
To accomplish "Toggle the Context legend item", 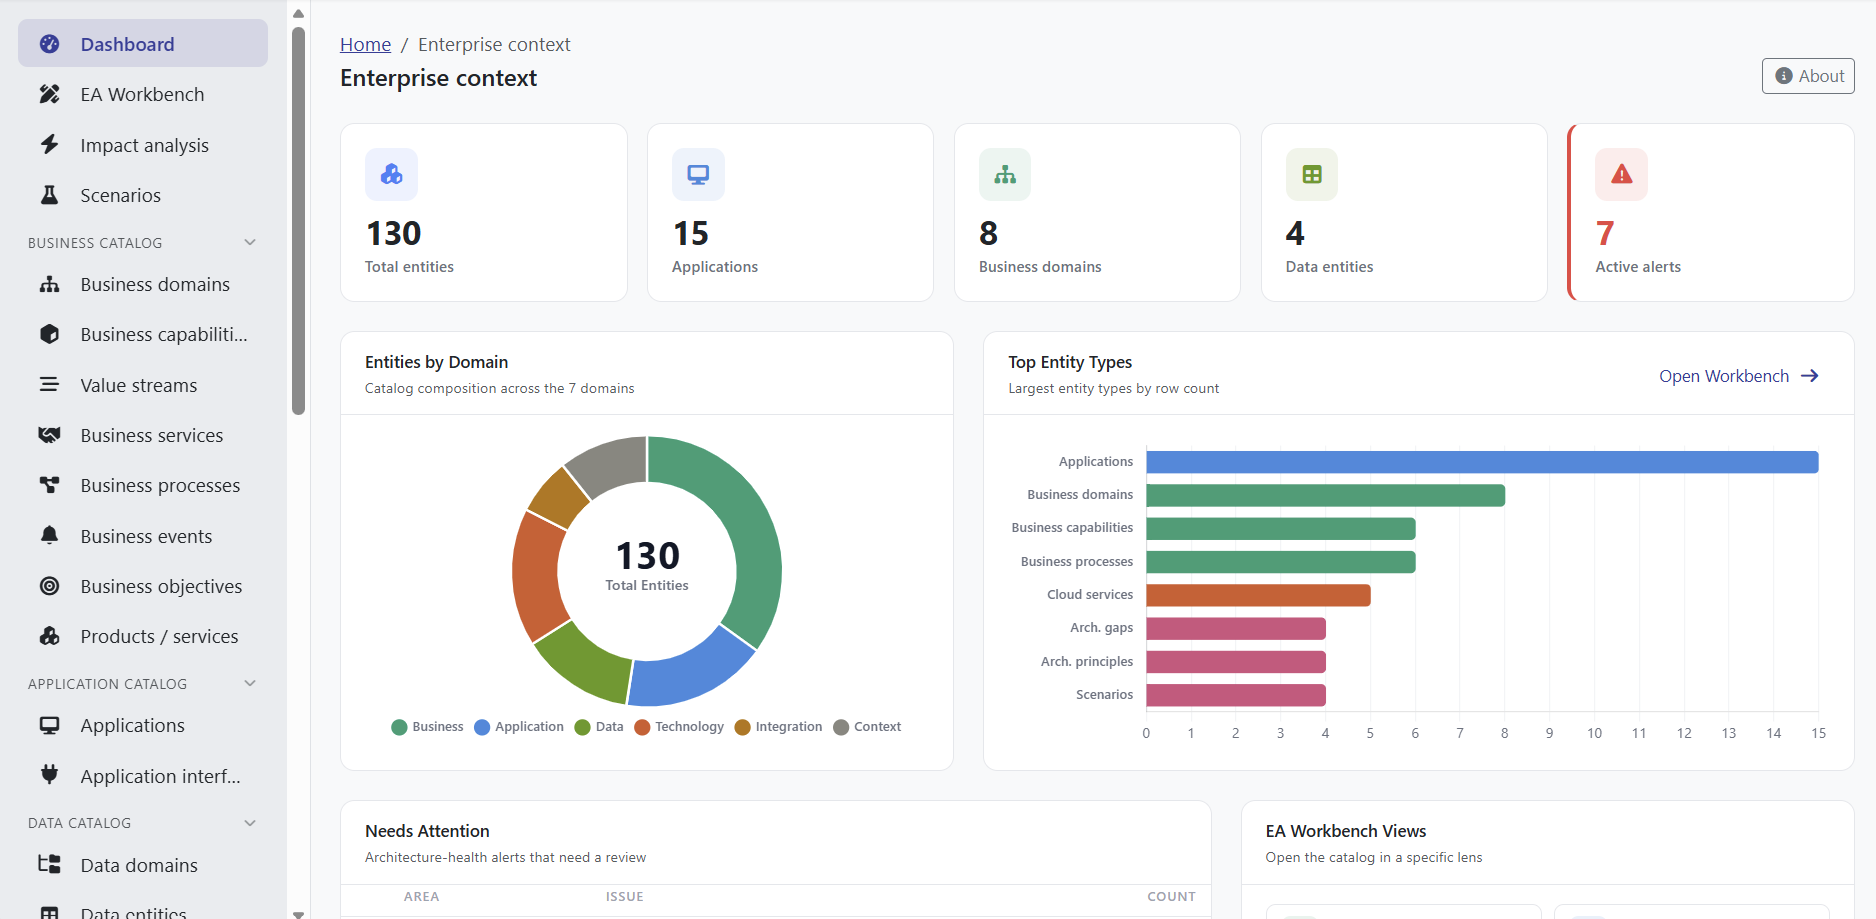I will point(867,727).
